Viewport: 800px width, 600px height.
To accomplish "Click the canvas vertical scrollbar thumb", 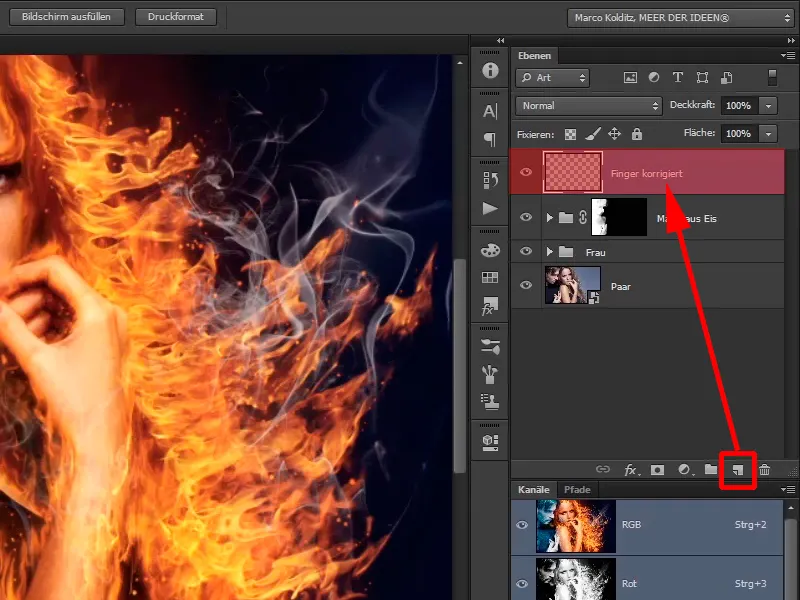I will pyautogui.click(x=460, y=366).
